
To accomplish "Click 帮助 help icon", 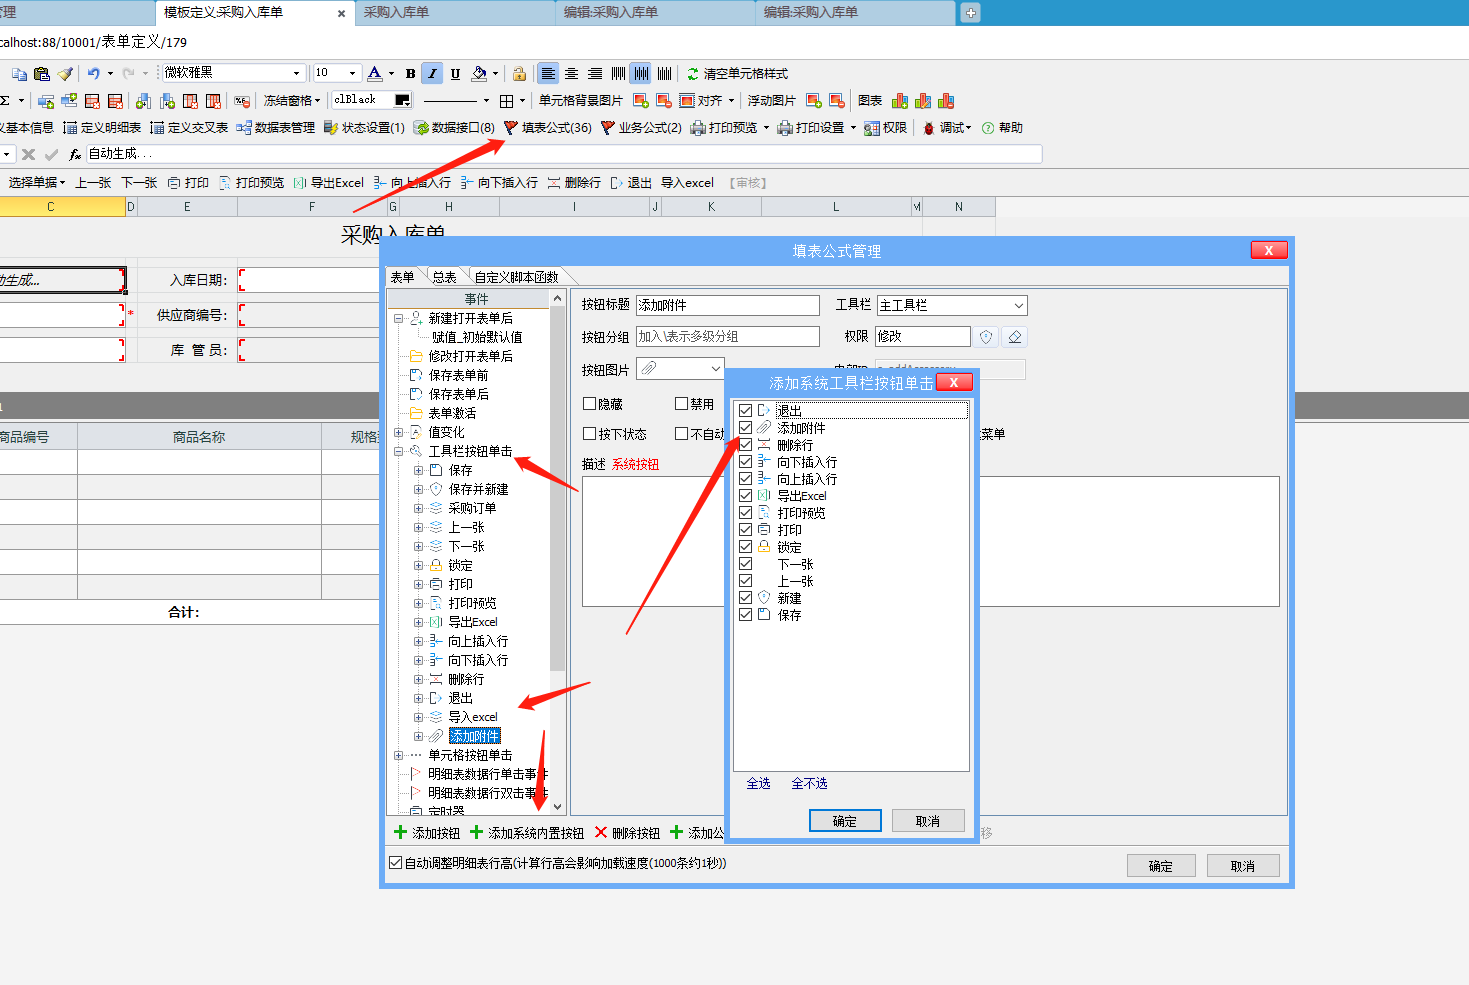I will (988, 128).
